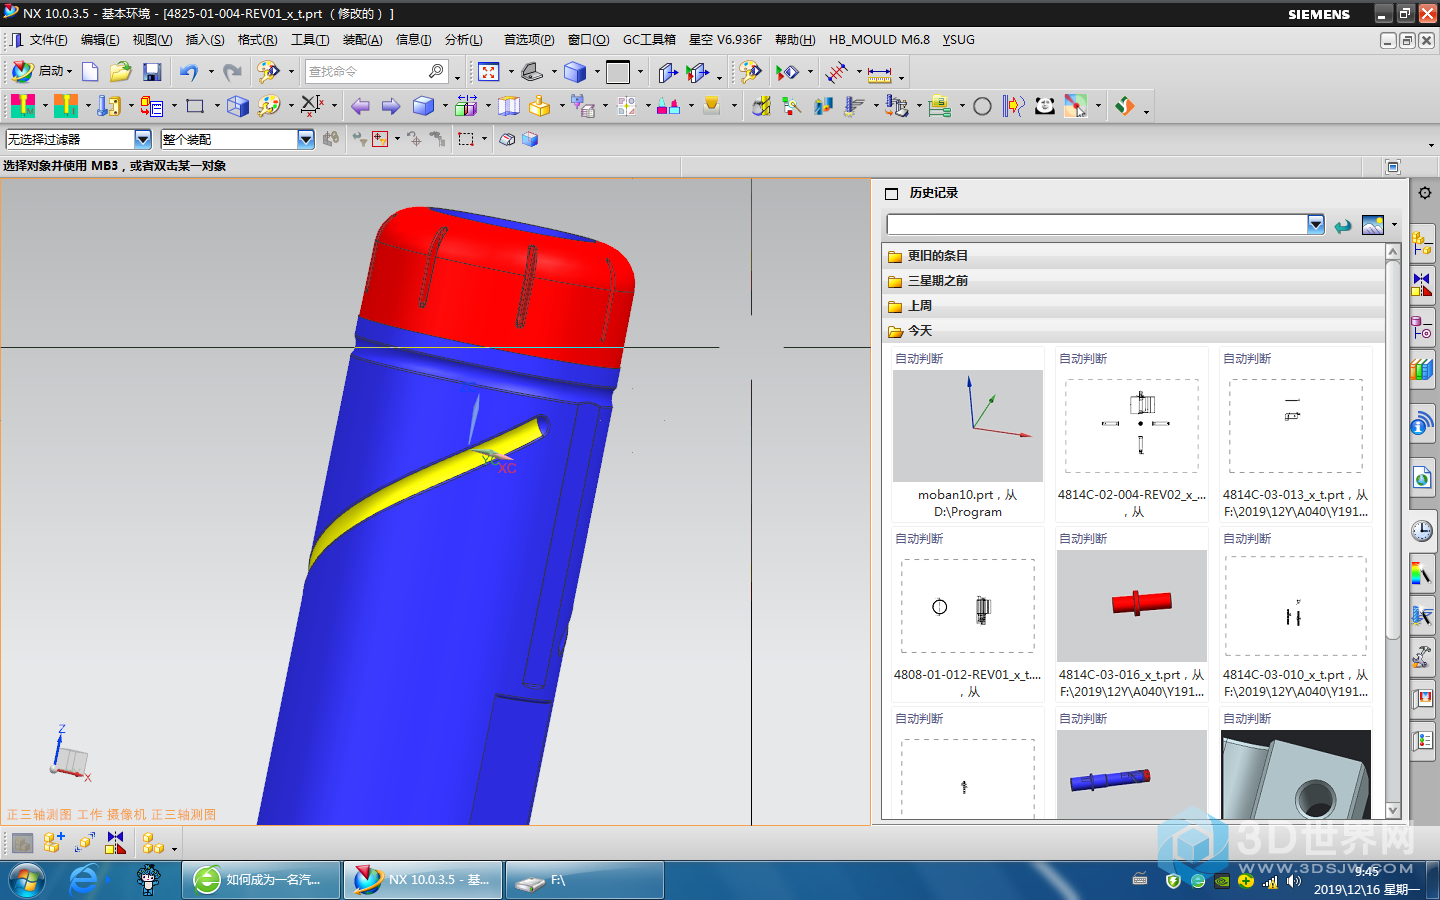Click the Fit view icon
Screen dimensions: 1440x900
[x=488, y=72]
